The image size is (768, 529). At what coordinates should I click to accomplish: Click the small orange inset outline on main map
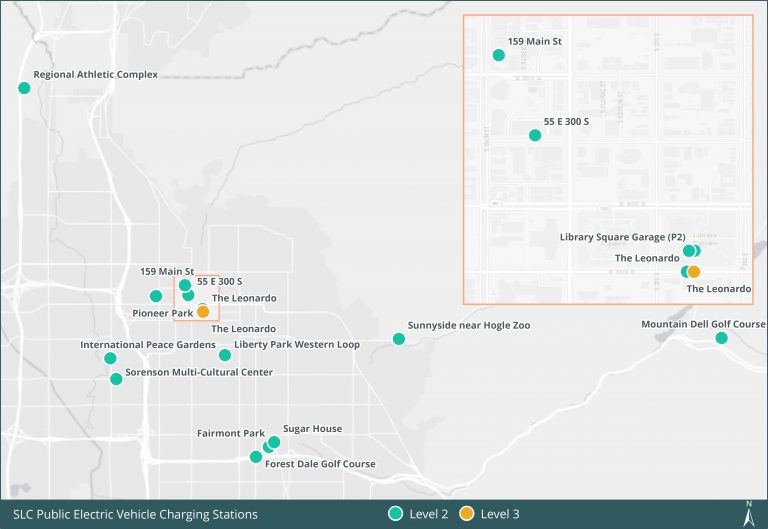(196, 298)
